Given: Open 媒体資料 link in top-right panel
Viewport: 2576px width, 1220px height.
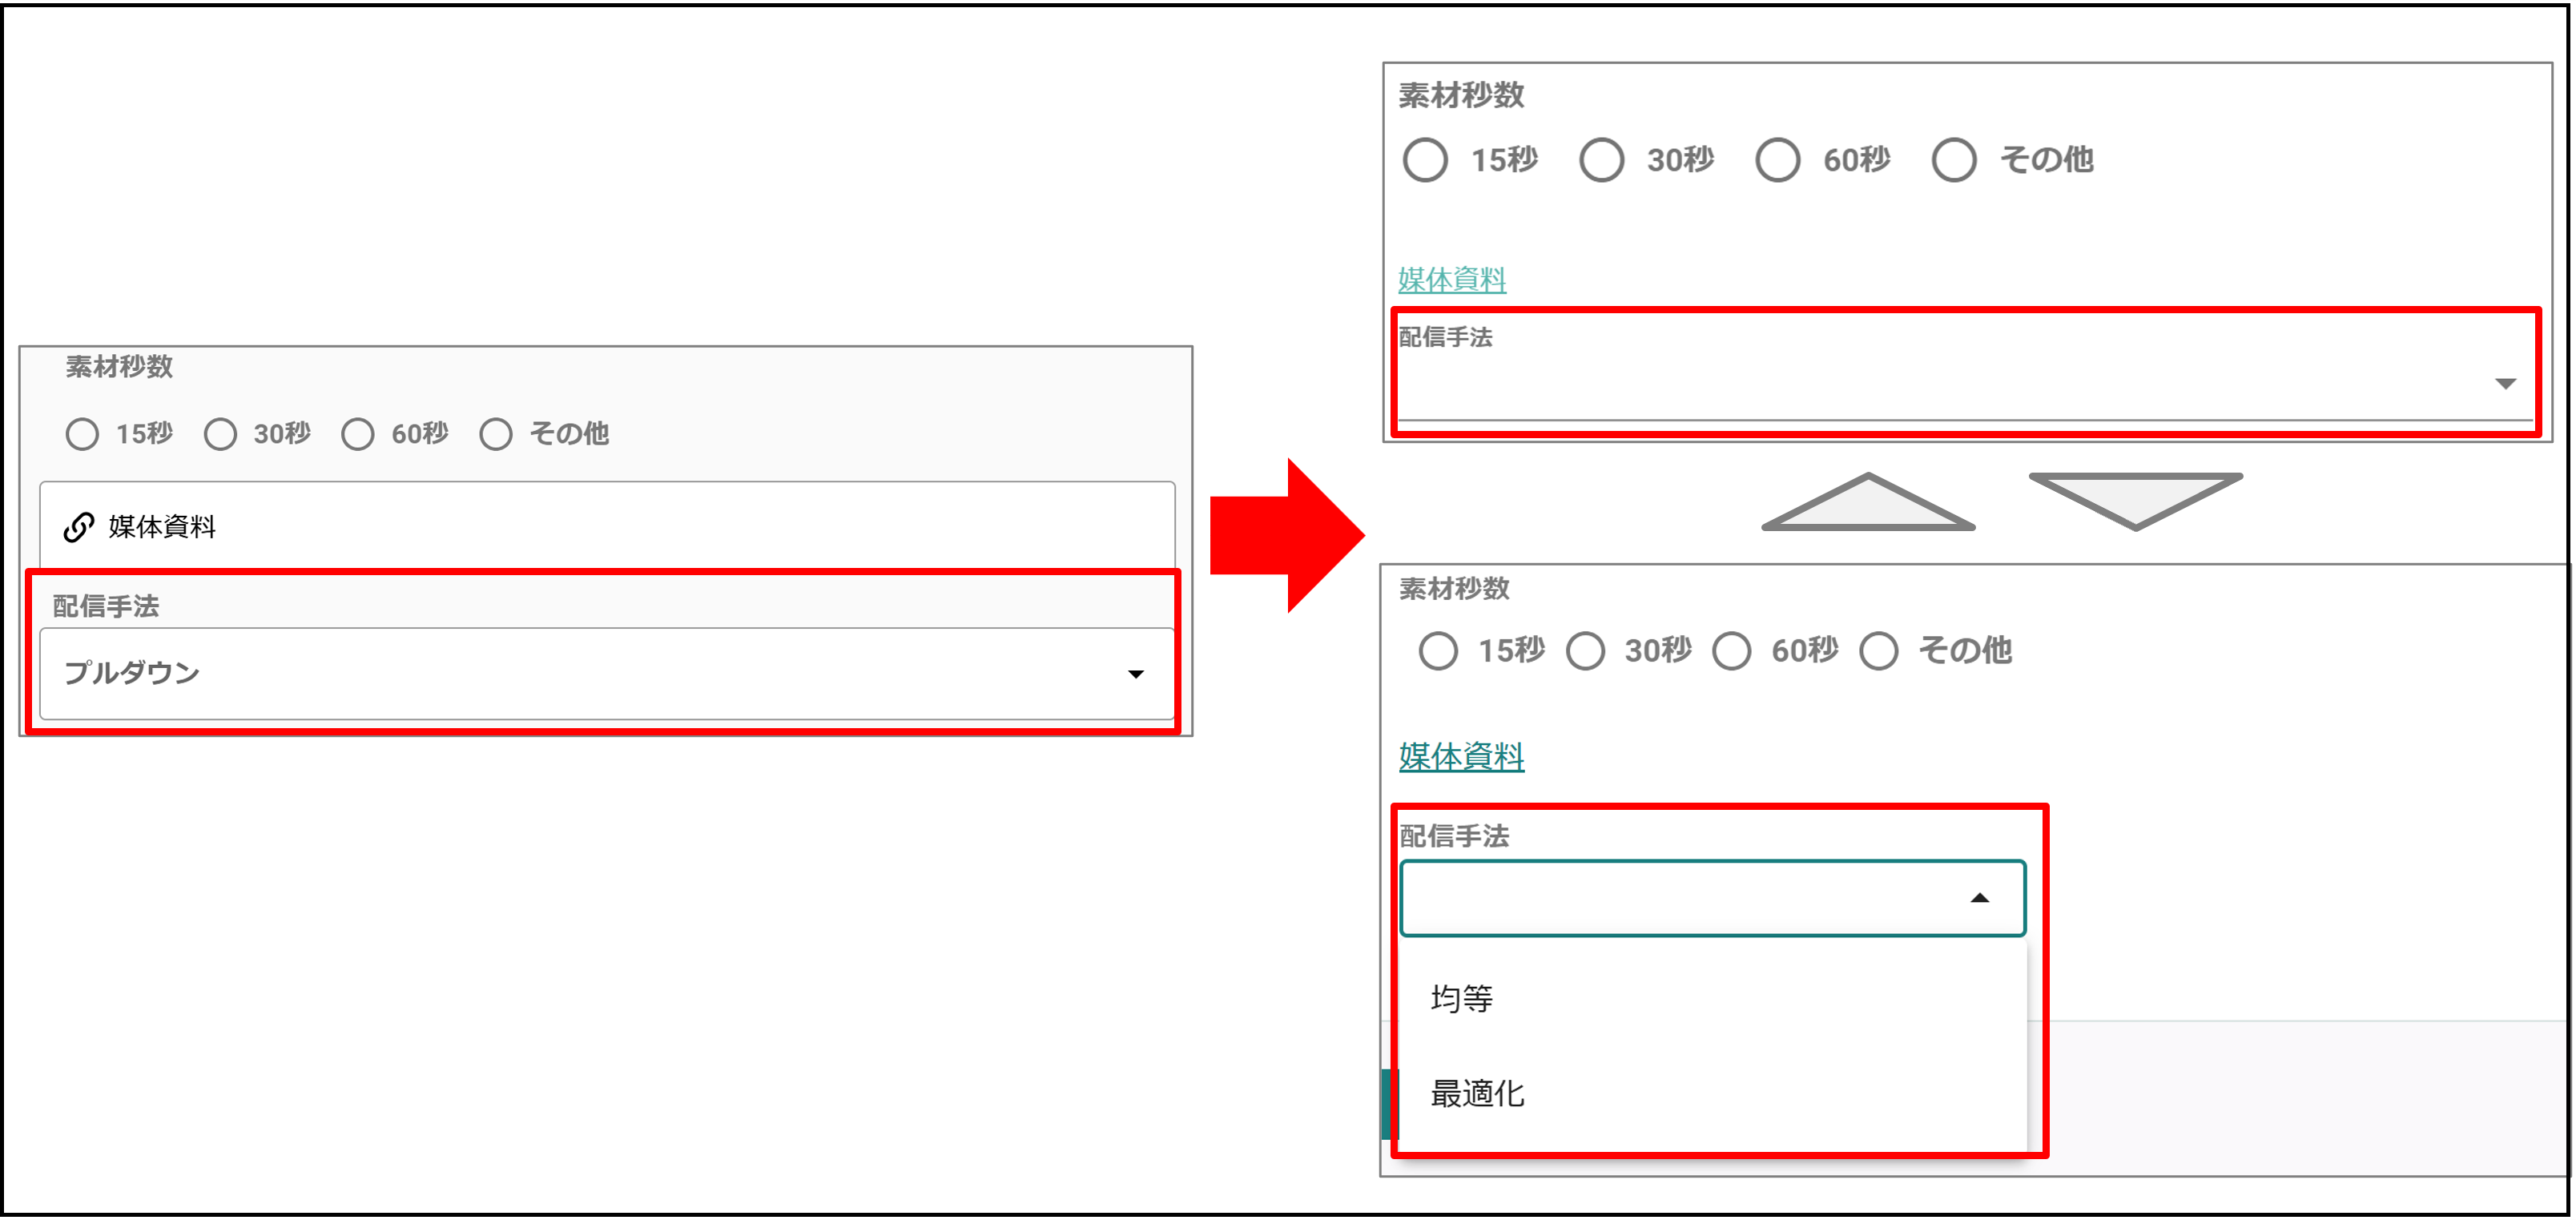Looking at the screenshot, I should click(1451, 279).
